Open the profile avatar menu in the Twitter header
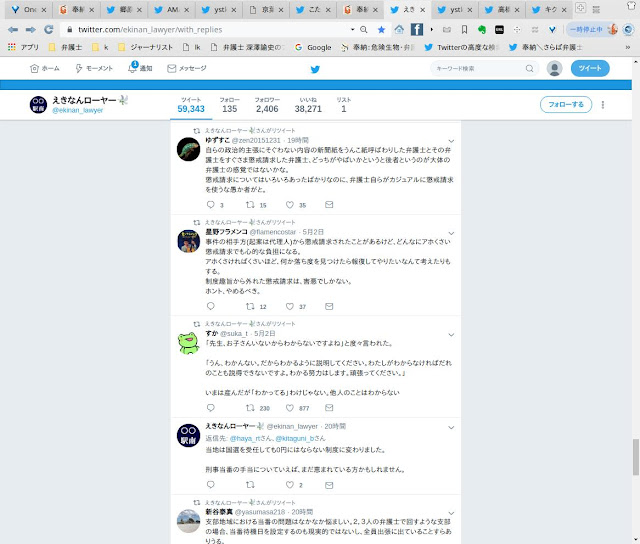Viewport: 640px width, 544px height. pyautogui.click(x=554, y=69)
